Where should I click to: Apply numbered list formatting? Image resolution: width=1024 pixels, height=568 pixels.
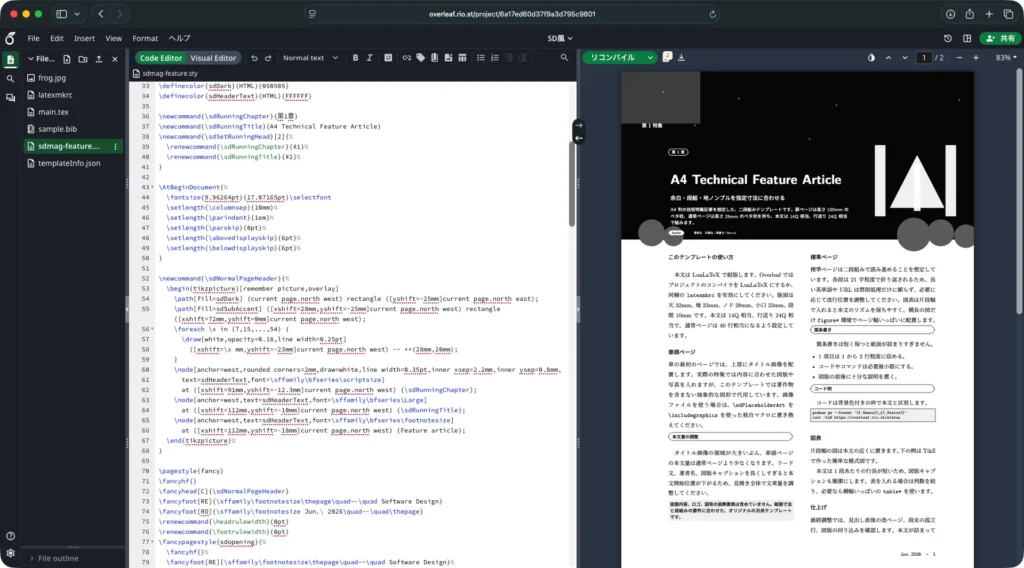tap(495, 58)
